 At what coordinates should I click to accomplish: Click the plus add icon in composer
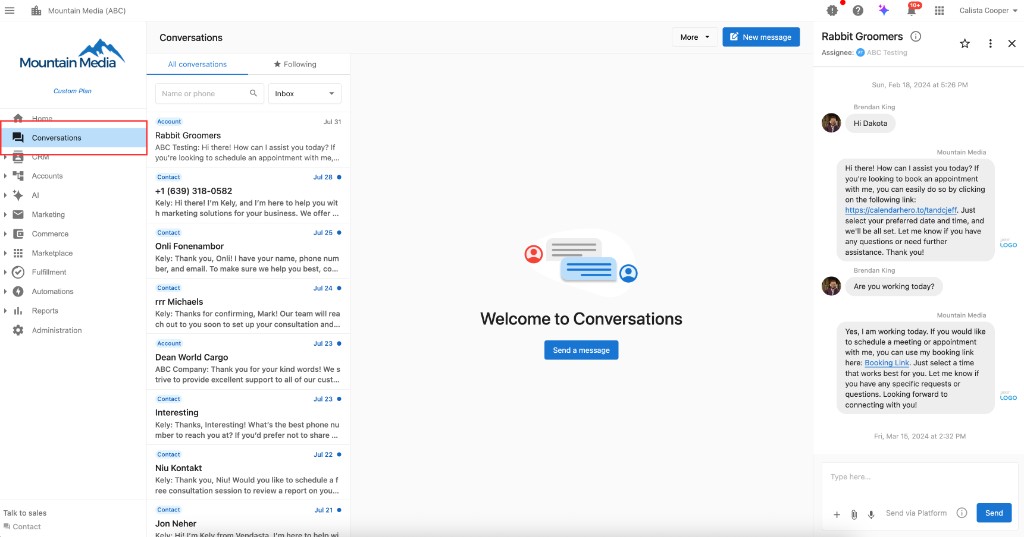(837, 514)
